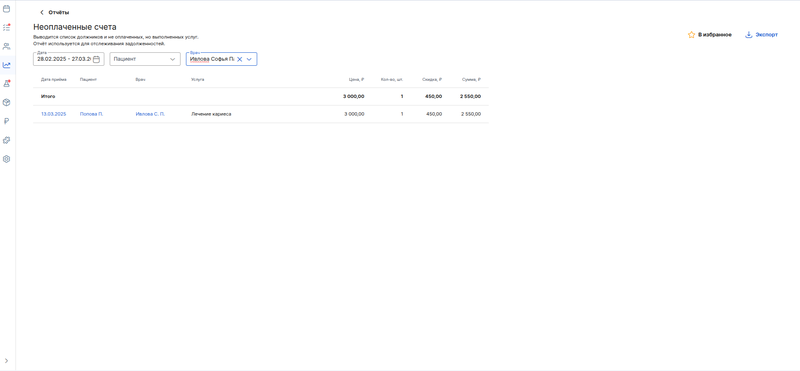Click the Лечение кариеса service cell

211,114
